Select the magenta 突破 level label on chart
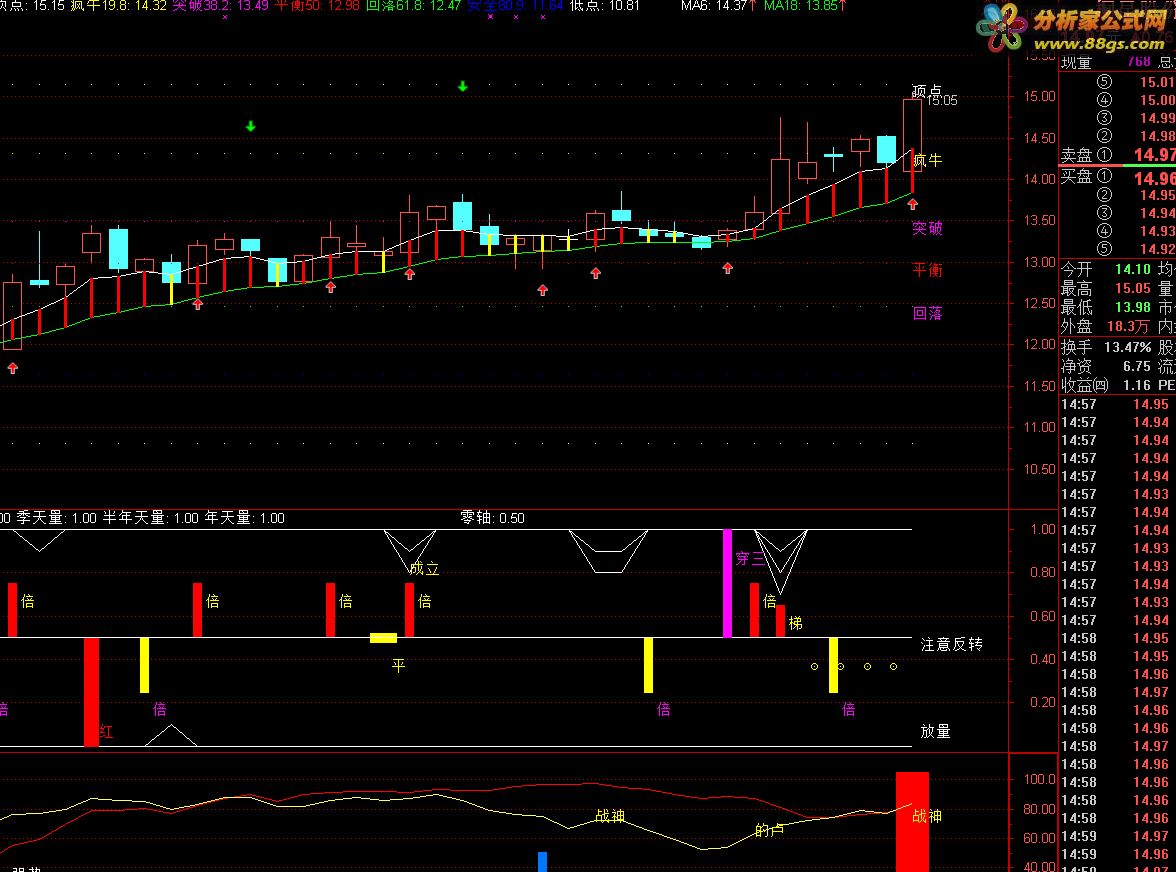 pyautogui.click(x=927, y=228)
